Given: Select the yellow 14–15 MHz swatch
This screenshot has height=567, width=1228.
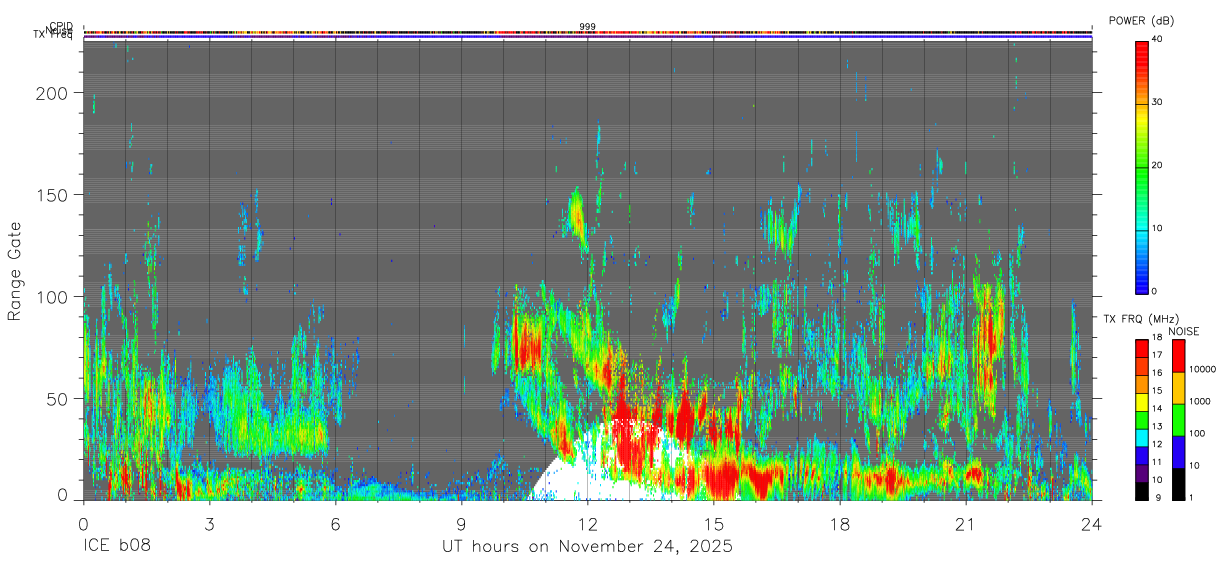Looking at the screenshot, I should pos(1143,402).
